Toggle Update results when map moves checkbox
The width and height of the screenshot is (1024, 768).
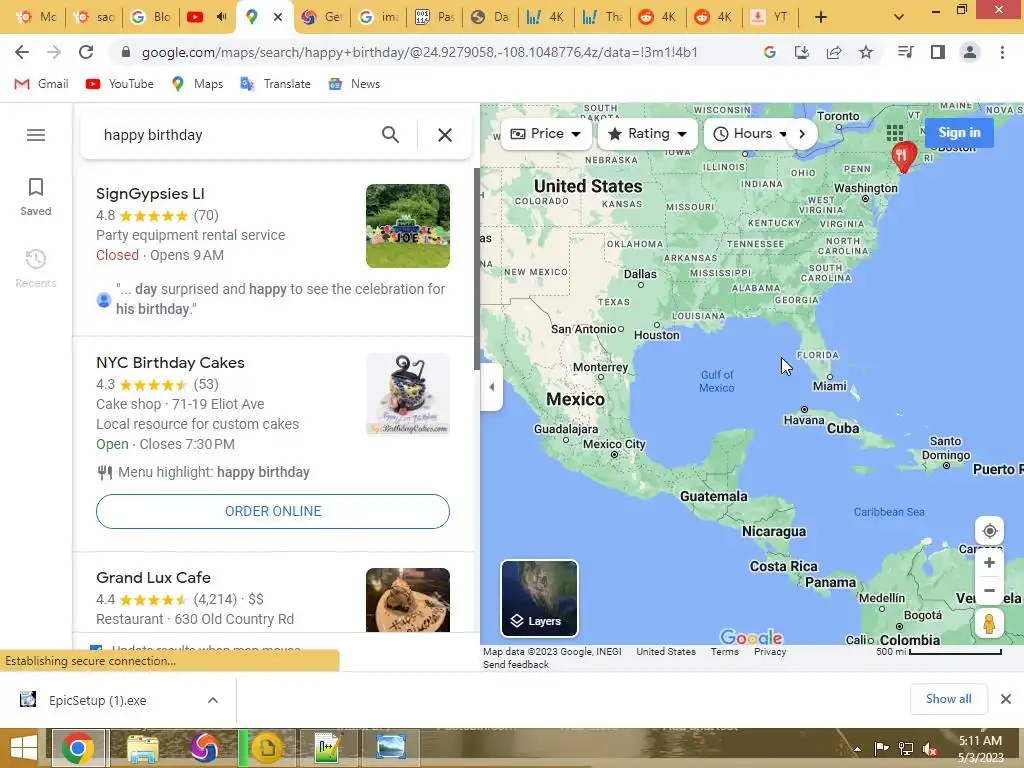point(96,648)
